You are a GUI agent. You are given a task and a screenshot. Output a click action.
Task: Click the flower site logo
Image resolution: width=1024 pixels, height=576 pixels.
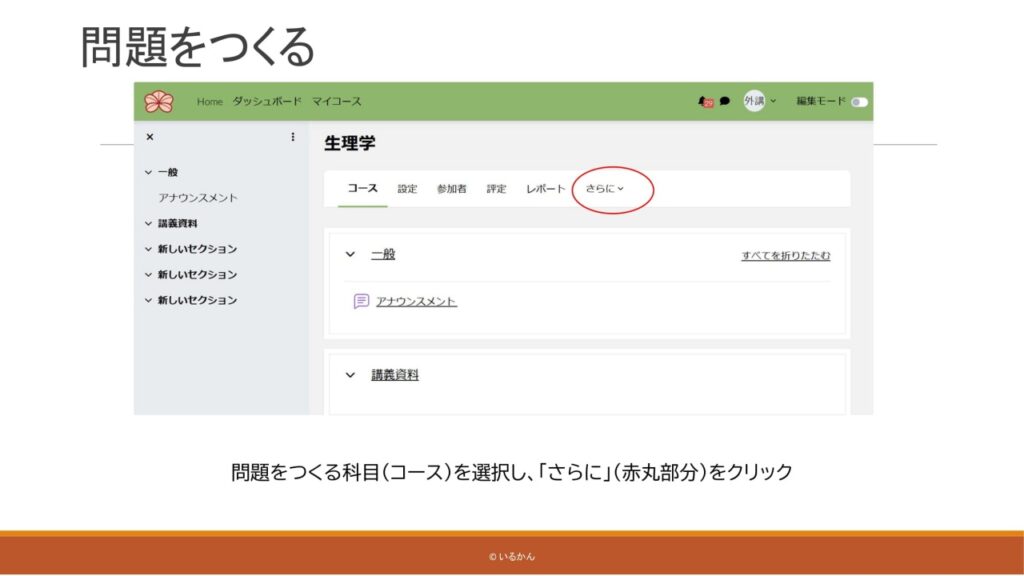(159, 102)
